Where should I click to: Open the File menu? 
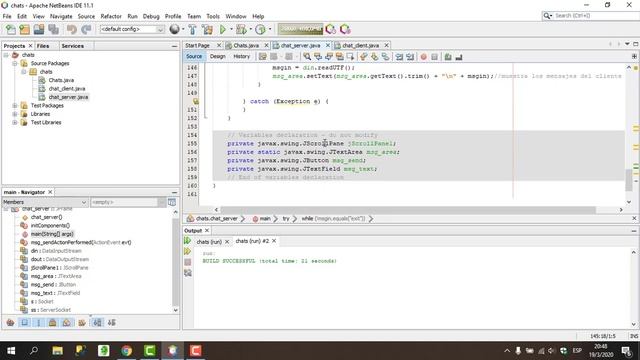pyautogui.click(x=7, y=16)
